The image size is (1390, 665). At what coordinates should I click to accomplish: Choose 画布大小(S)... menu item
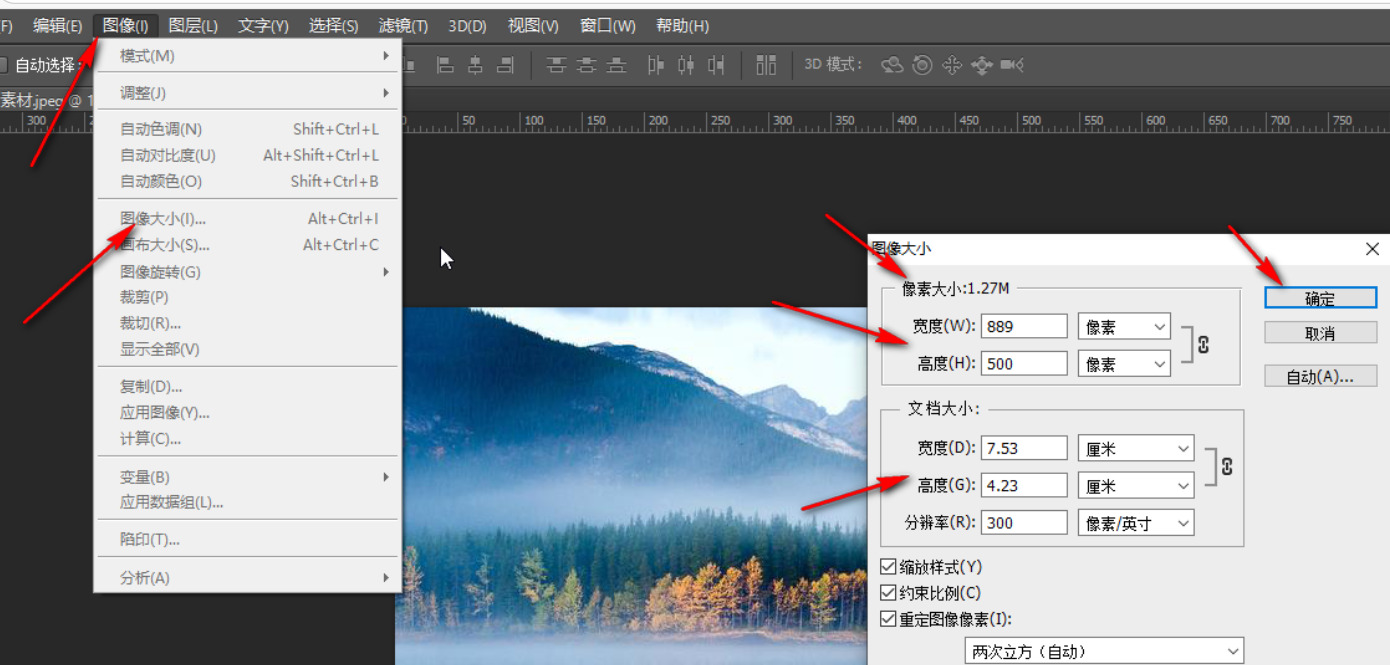point(247,244)
